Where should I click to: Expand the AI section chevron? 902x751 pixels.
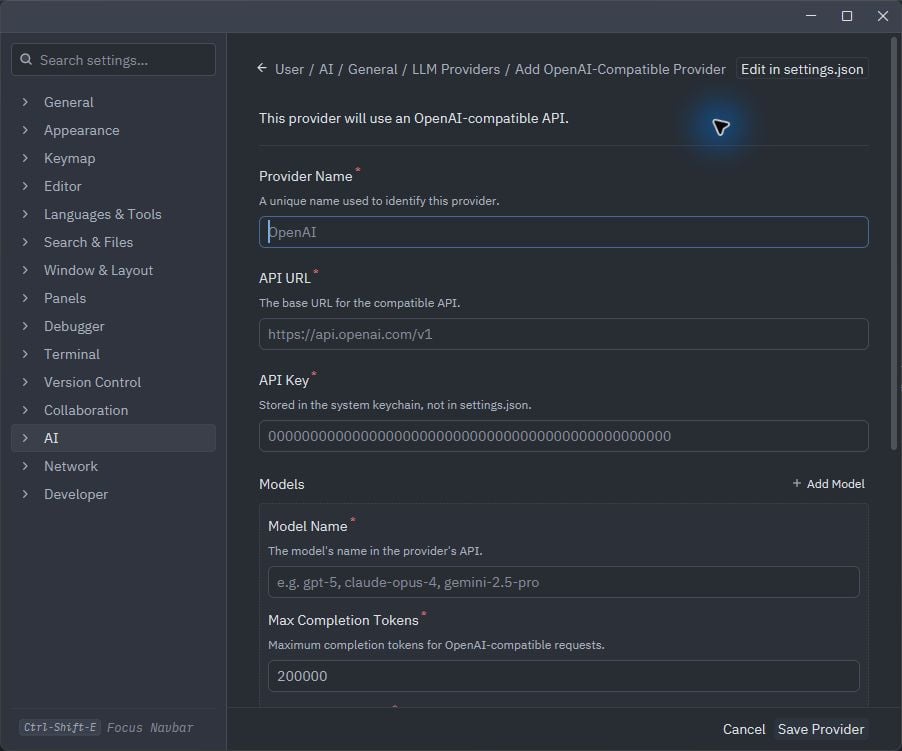point(25,438)
